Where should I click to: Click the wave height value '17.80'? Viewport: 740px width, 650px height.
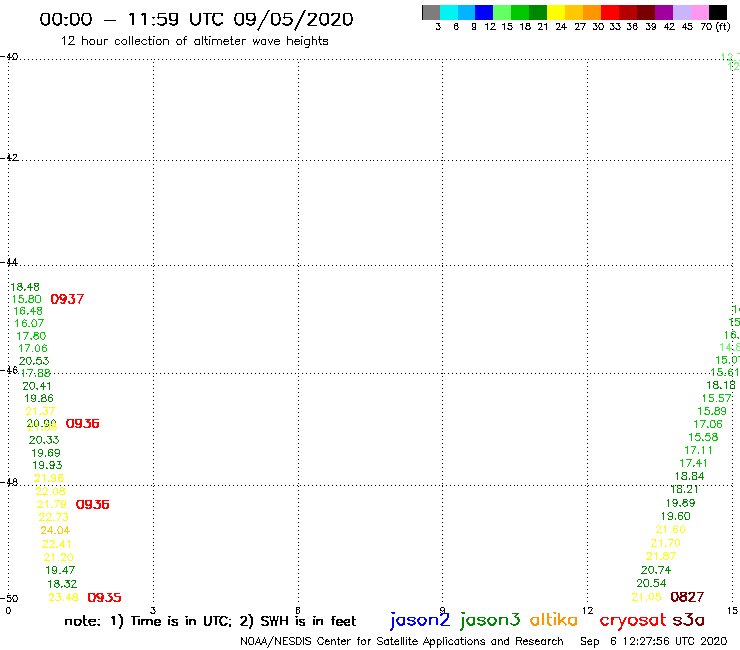(31, 336)
